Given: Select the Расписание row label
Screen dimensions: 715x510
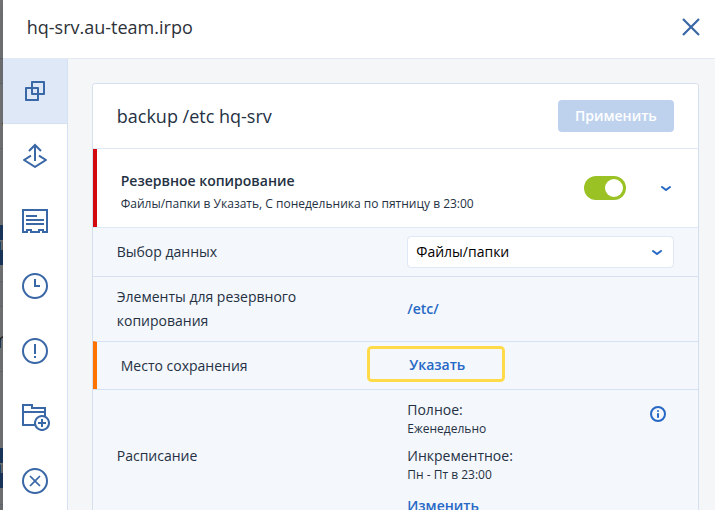Looking at the screenshot, I should click(157, 456).
